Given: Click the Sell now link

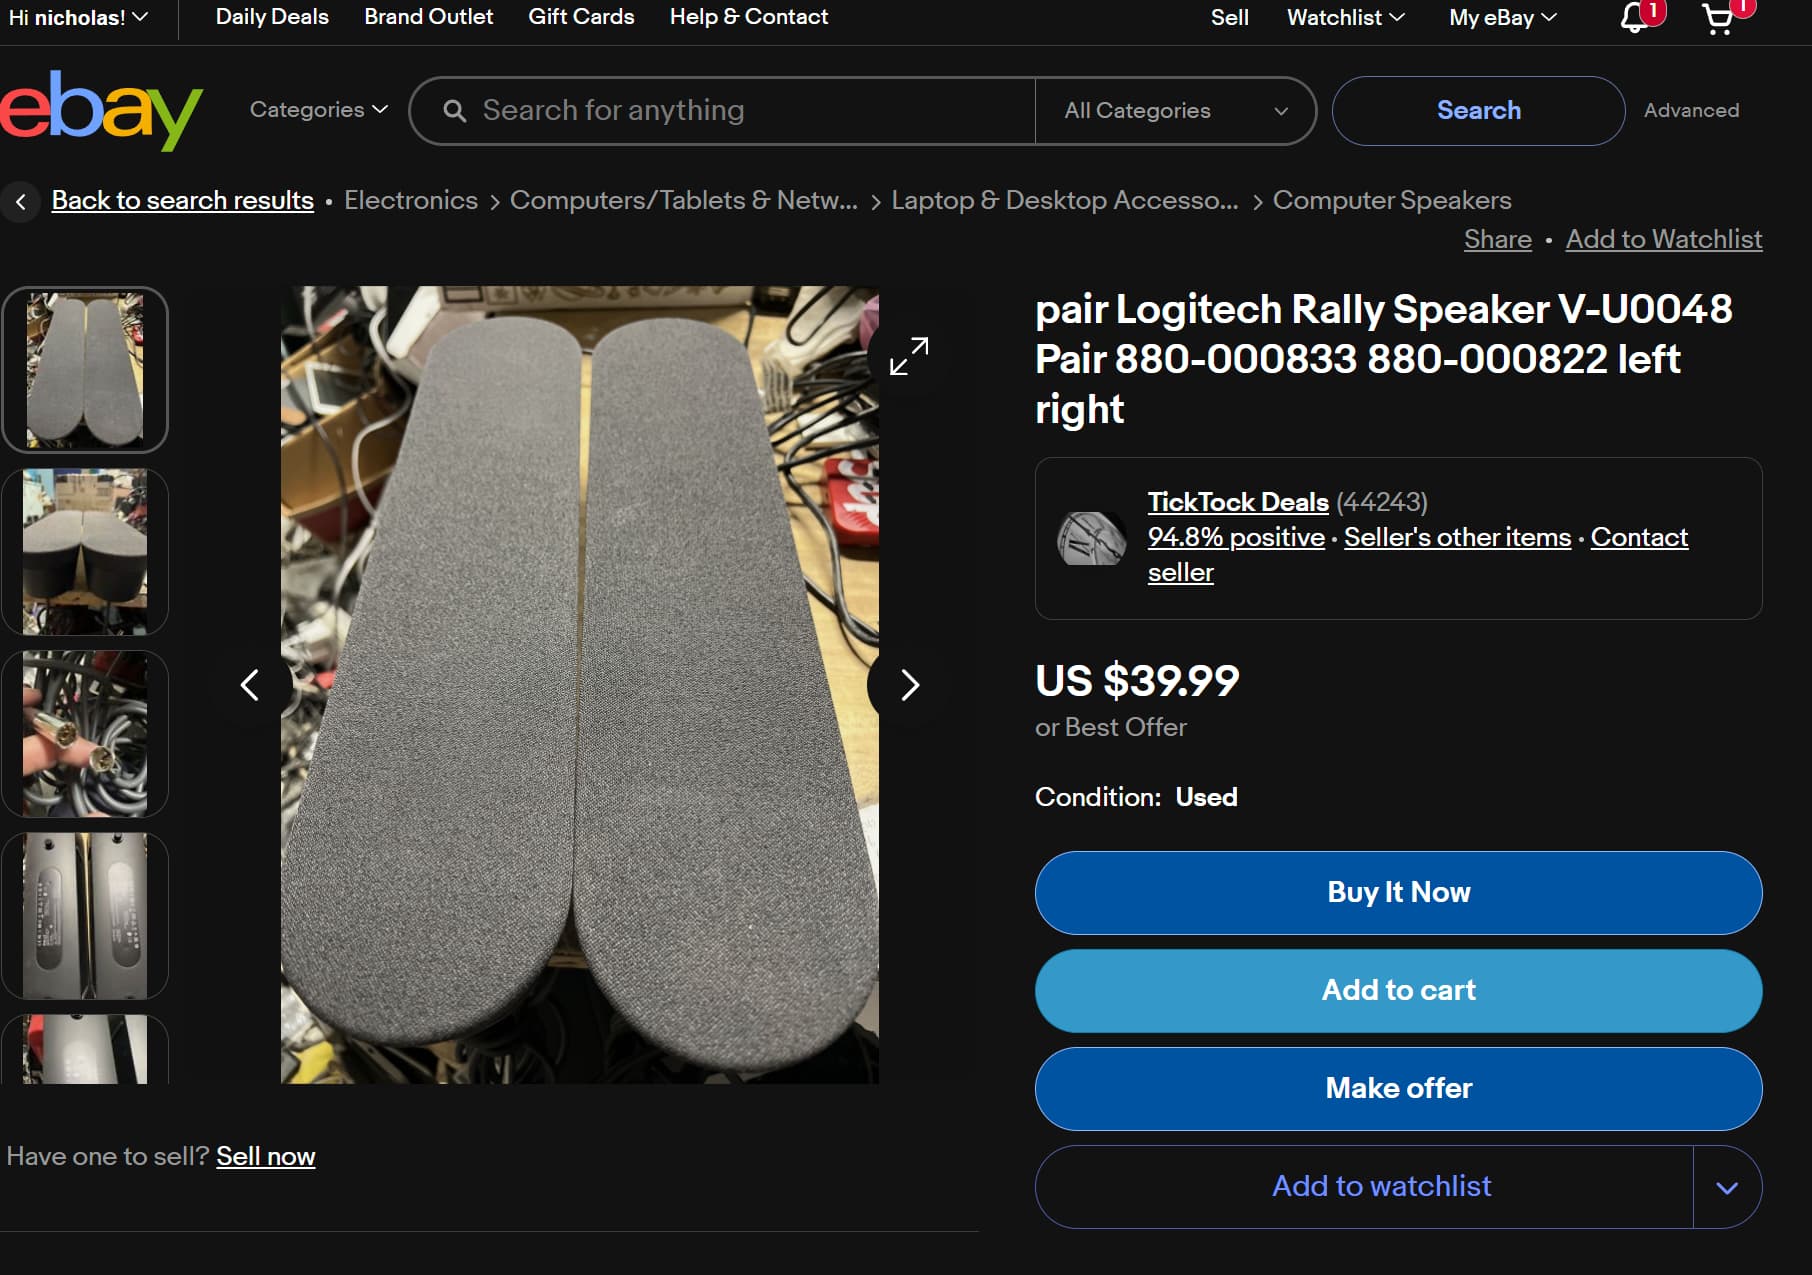Looking at the screenshot, I should pyautogui.click(x=265, y=1156).
